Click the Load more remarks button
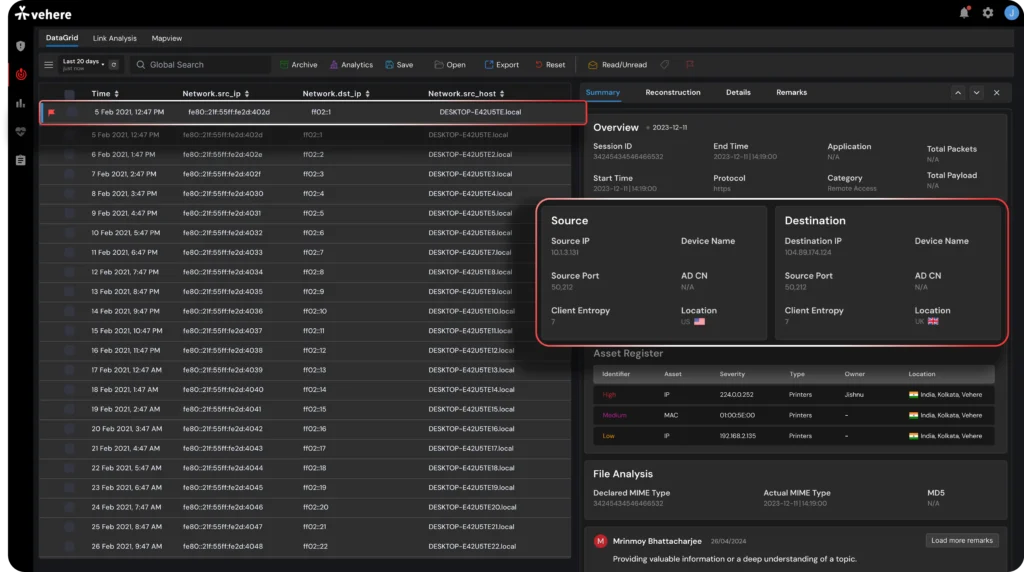This screenshot has height=572, width=1024. pyautogui.click(x=961, y=541)
